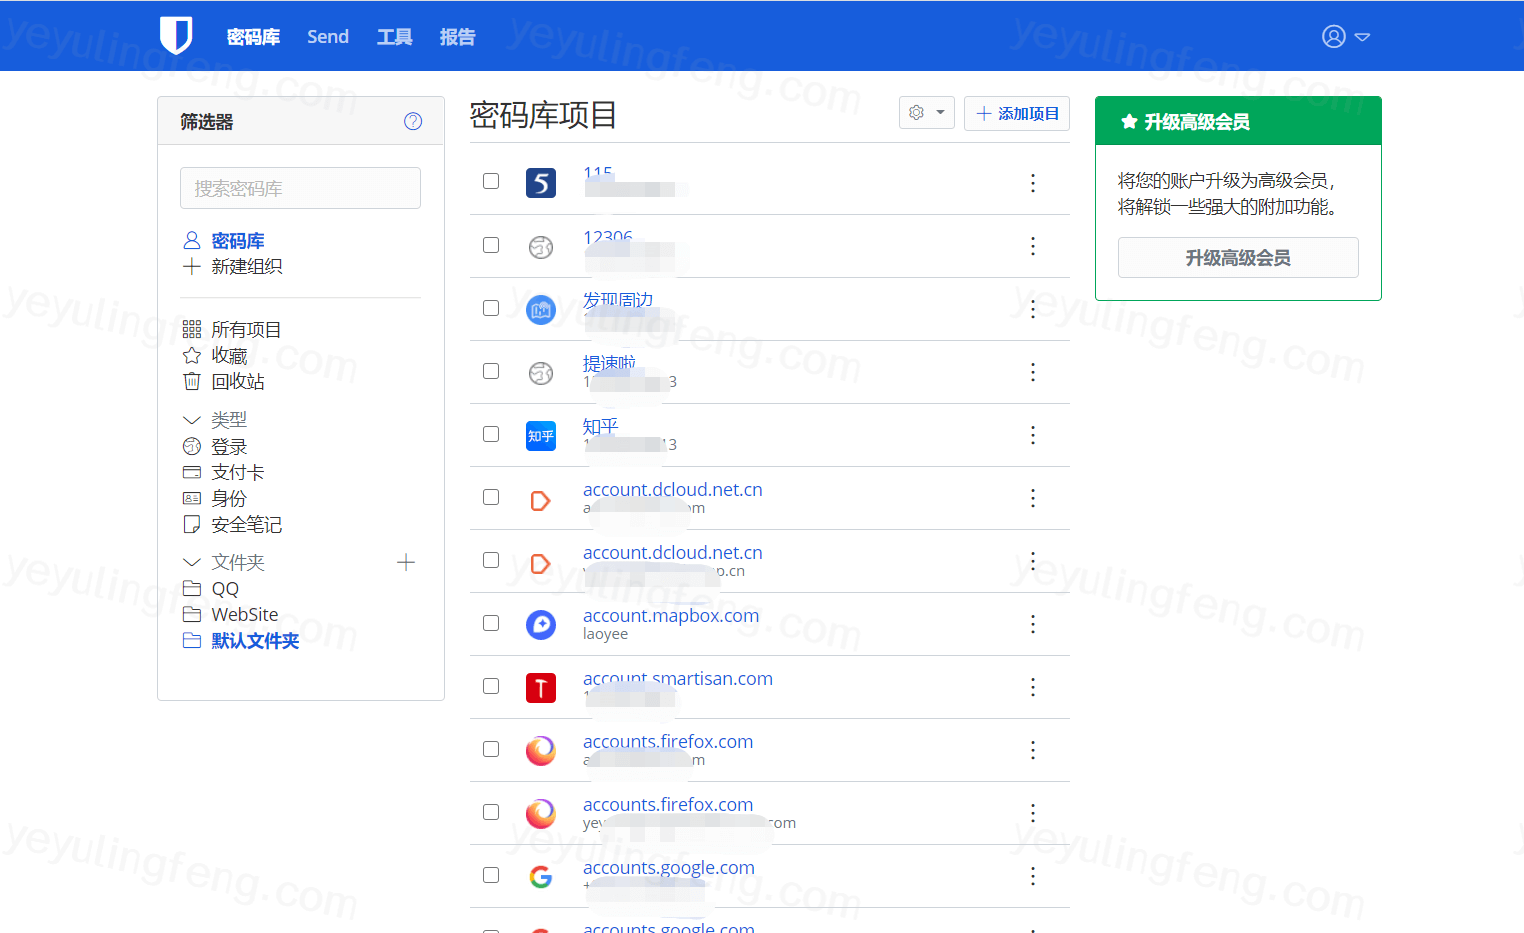
Task: Add a new folder with plus icon
Action: pos(406,562)
